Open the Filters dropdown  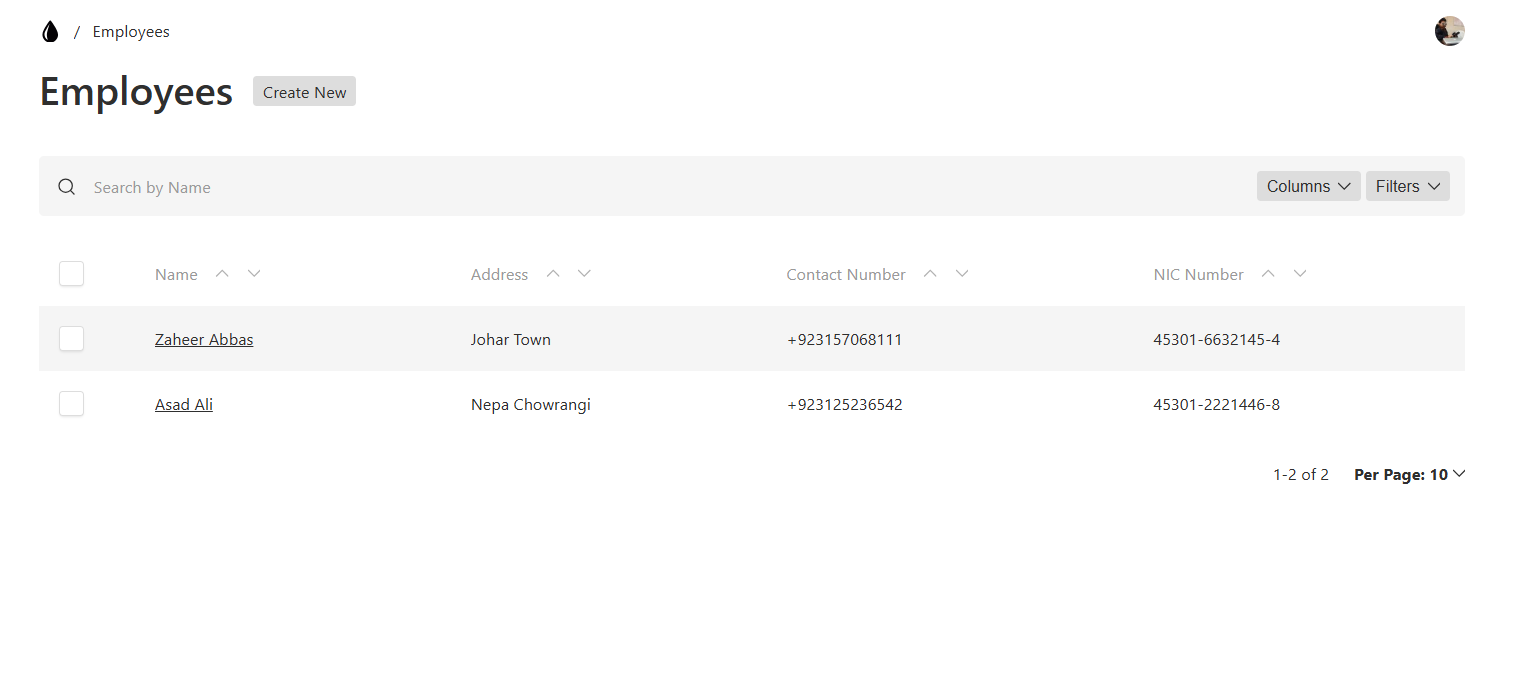pyautogui.click(x=1407, y=186)
